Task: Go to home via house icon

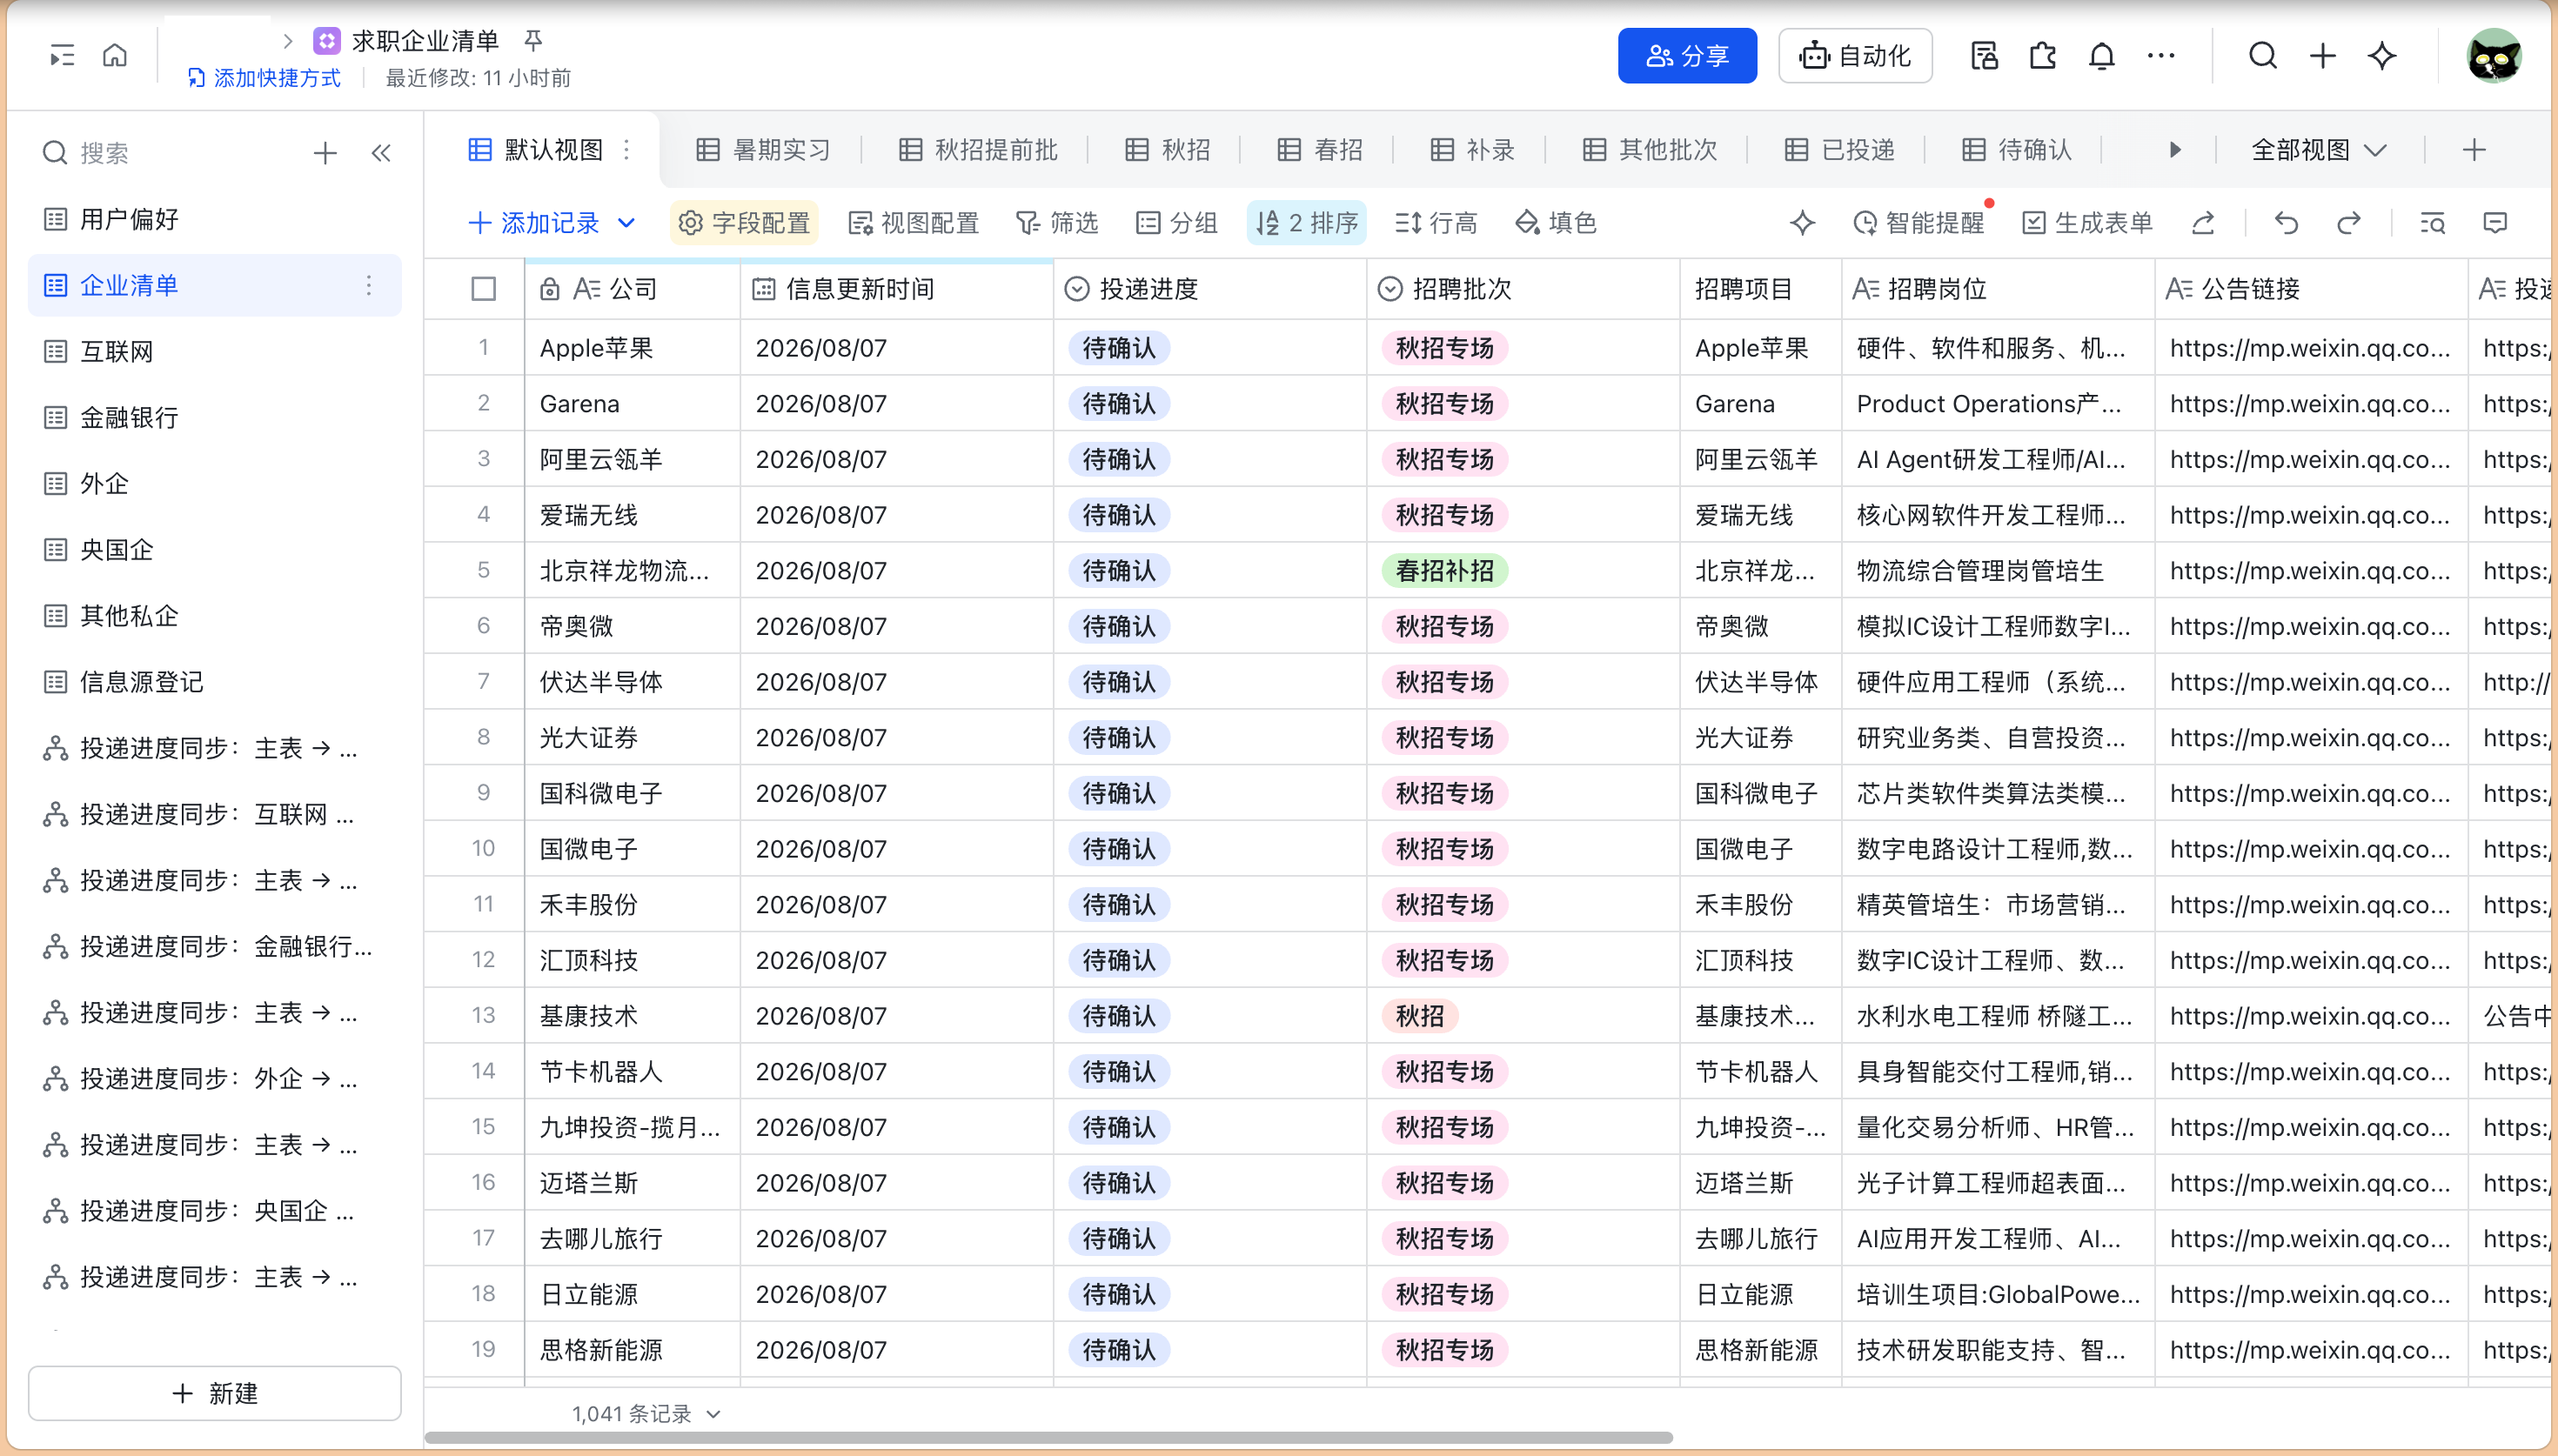Action: (115, 55)
